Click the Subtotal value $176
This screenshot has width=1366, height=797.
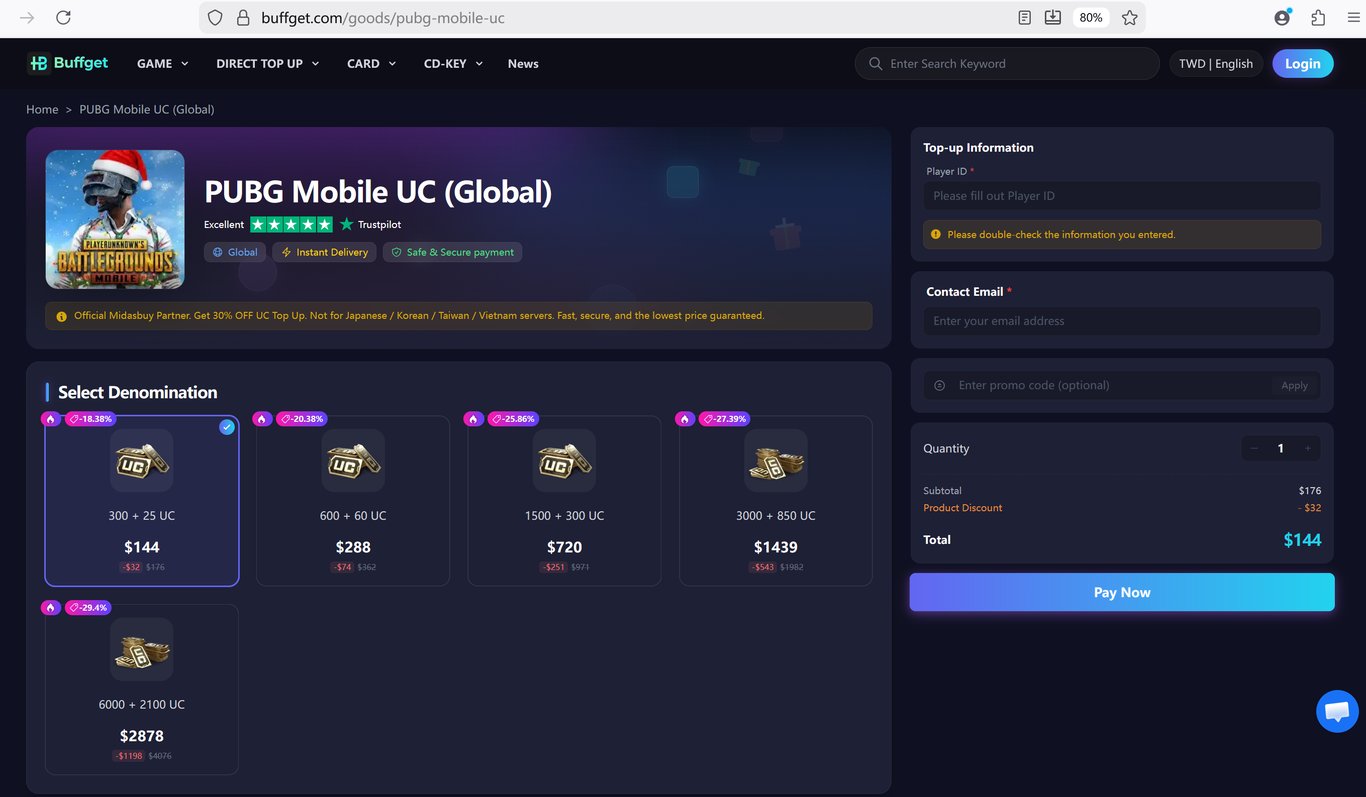(x=1310, y=491)
